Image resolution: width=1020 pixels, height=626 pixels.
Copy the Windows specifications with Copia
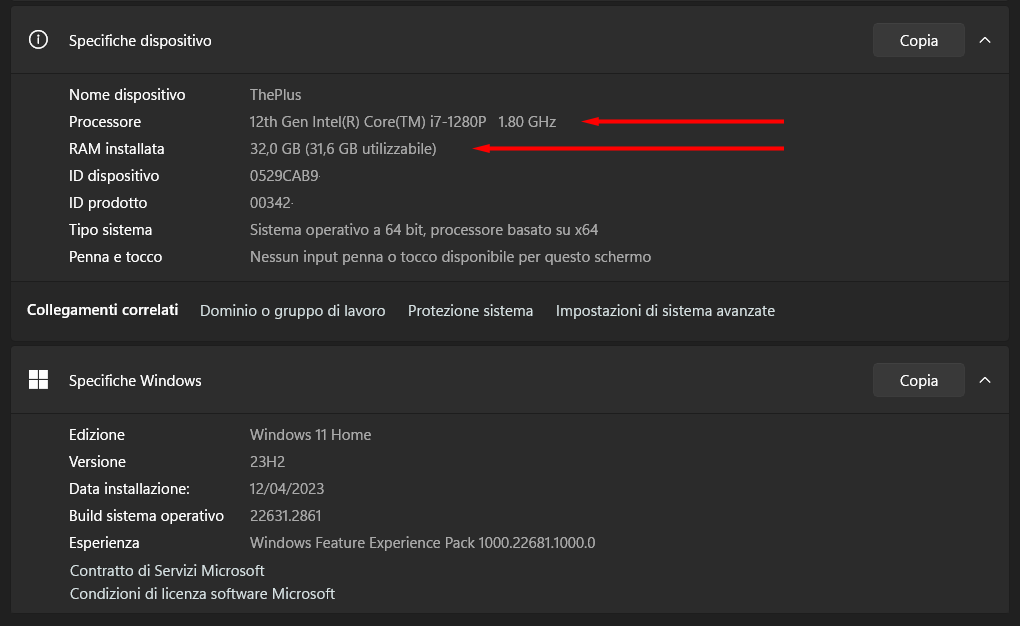[x=919, y=380]
